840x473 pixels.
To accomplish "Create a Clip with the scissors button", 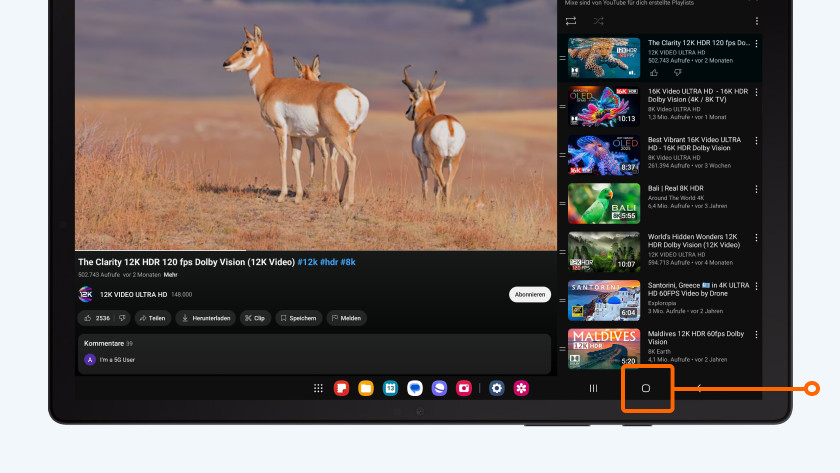I will click(x=253, y=318).
